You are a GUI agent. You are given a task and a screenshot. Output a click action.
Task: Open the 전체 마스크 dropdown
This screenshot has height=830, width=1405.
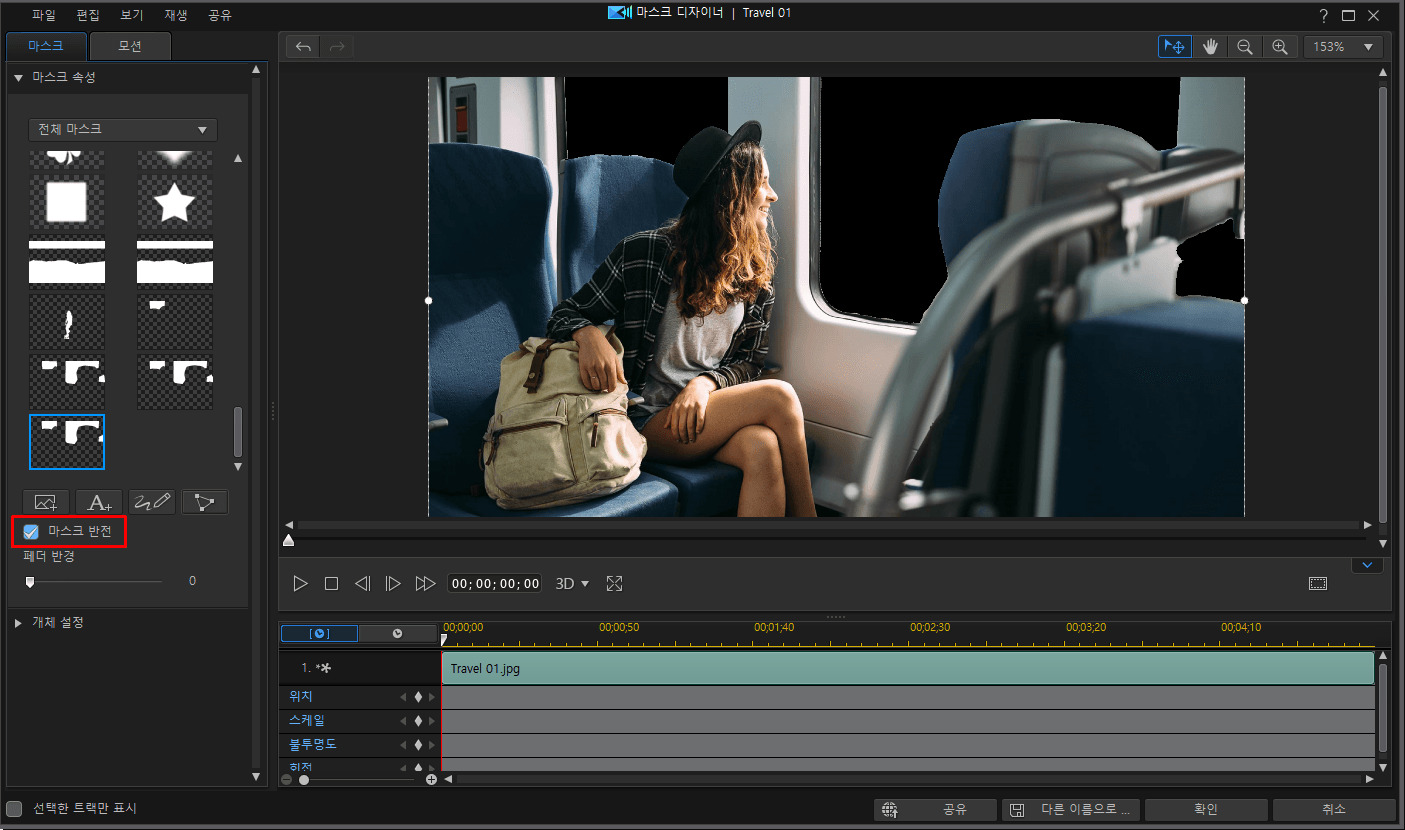click(x=123, y=130)
